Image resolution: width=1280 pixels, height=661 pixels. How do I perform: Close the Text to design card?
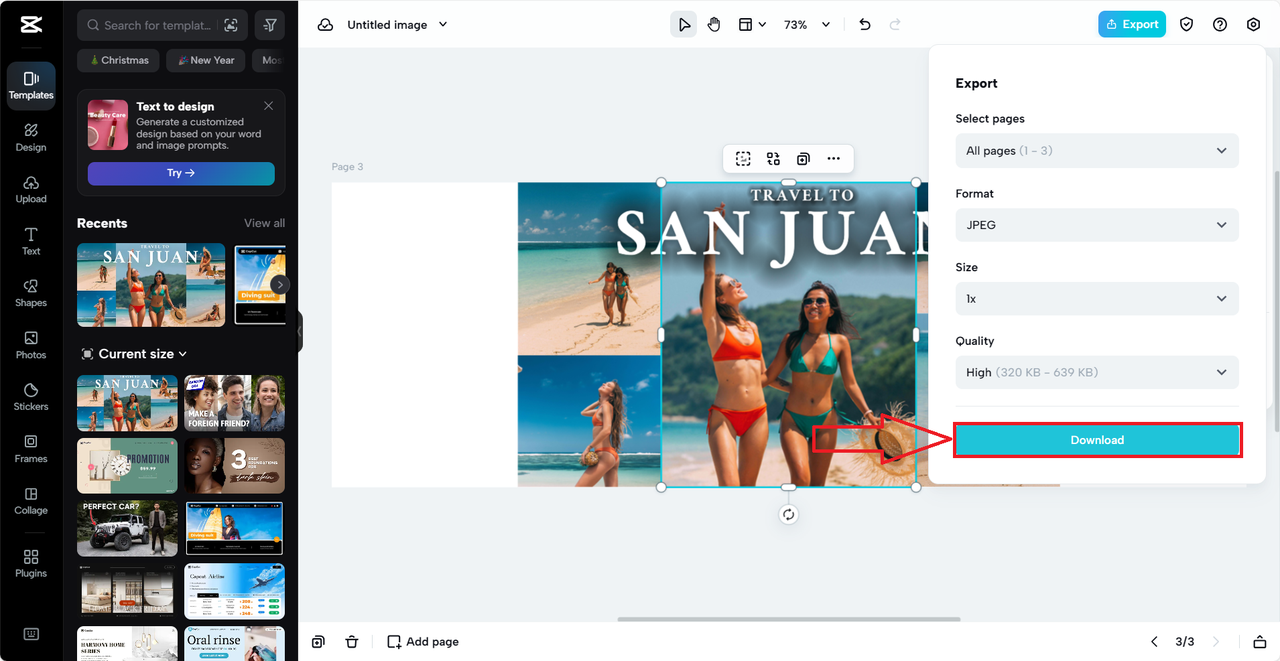tap(268, 106)
